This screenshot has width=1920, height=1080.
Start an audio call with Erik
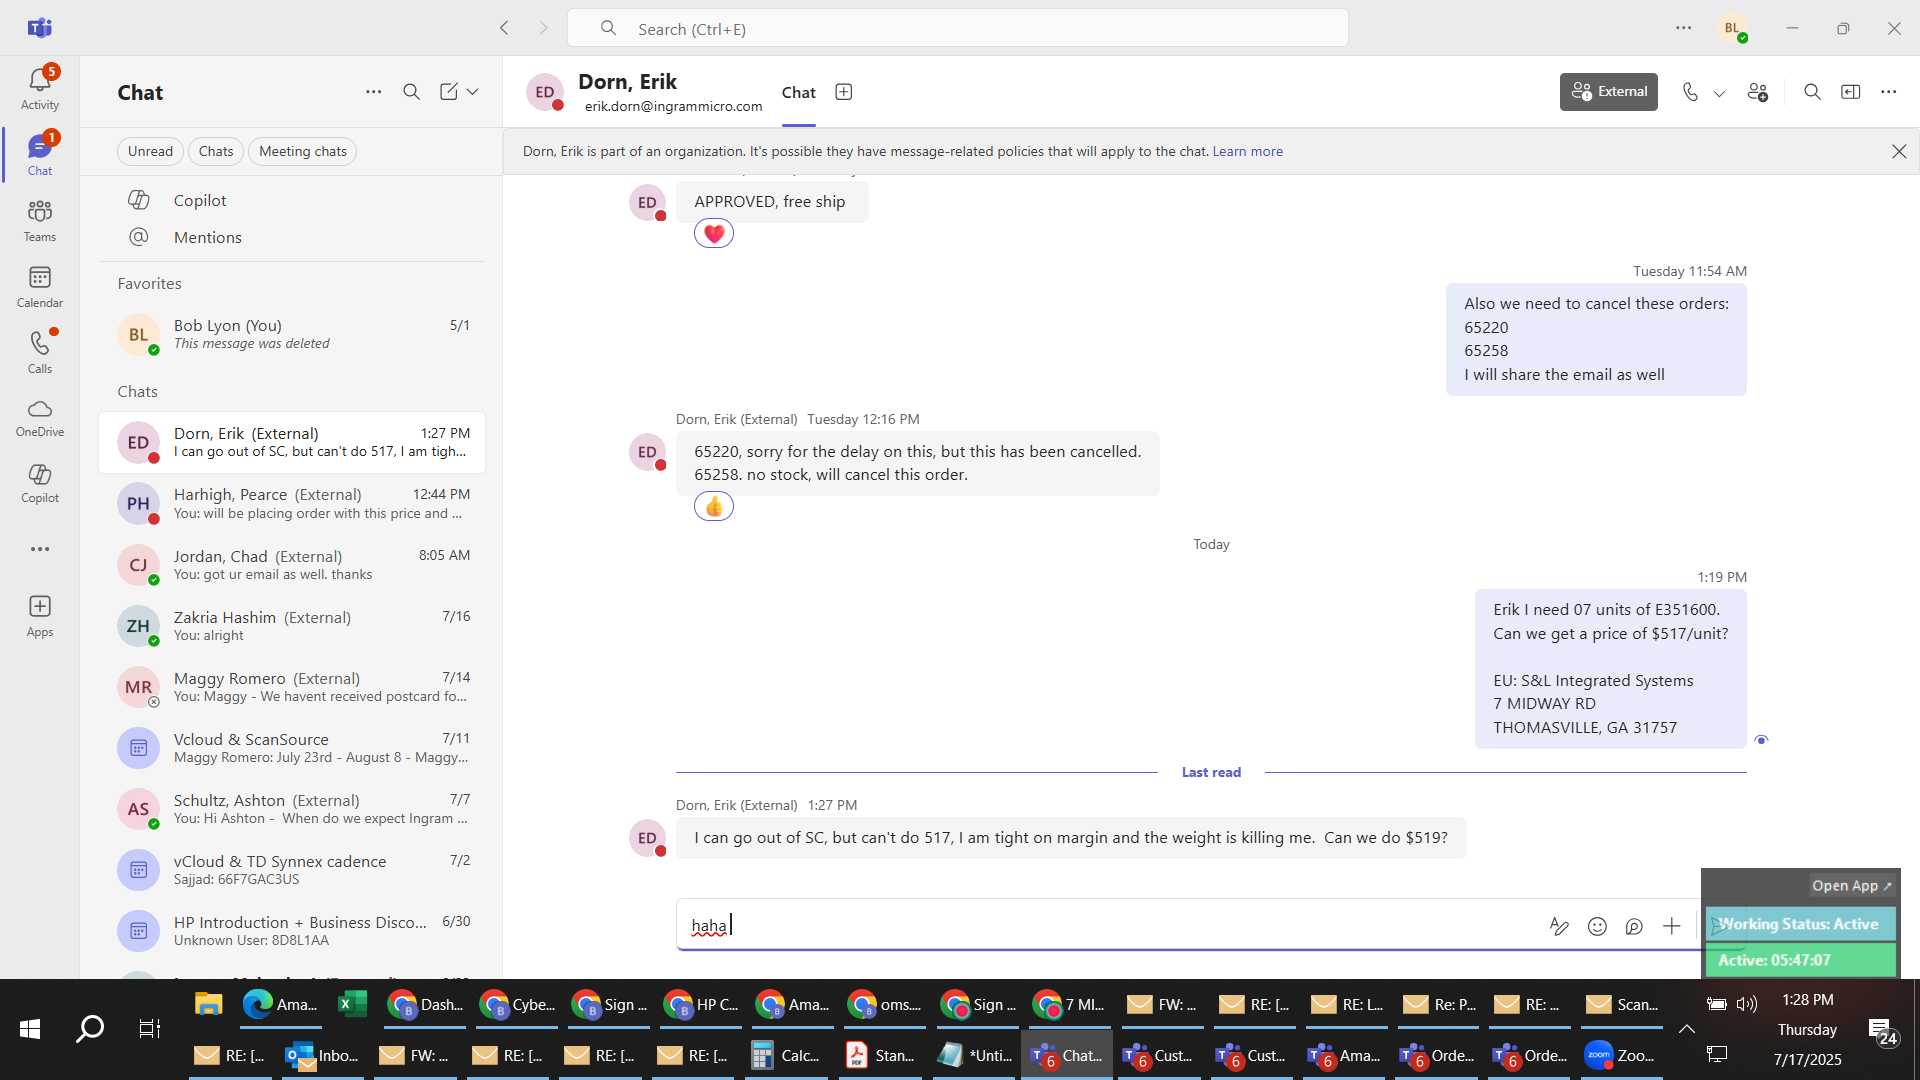(1690, 92)
